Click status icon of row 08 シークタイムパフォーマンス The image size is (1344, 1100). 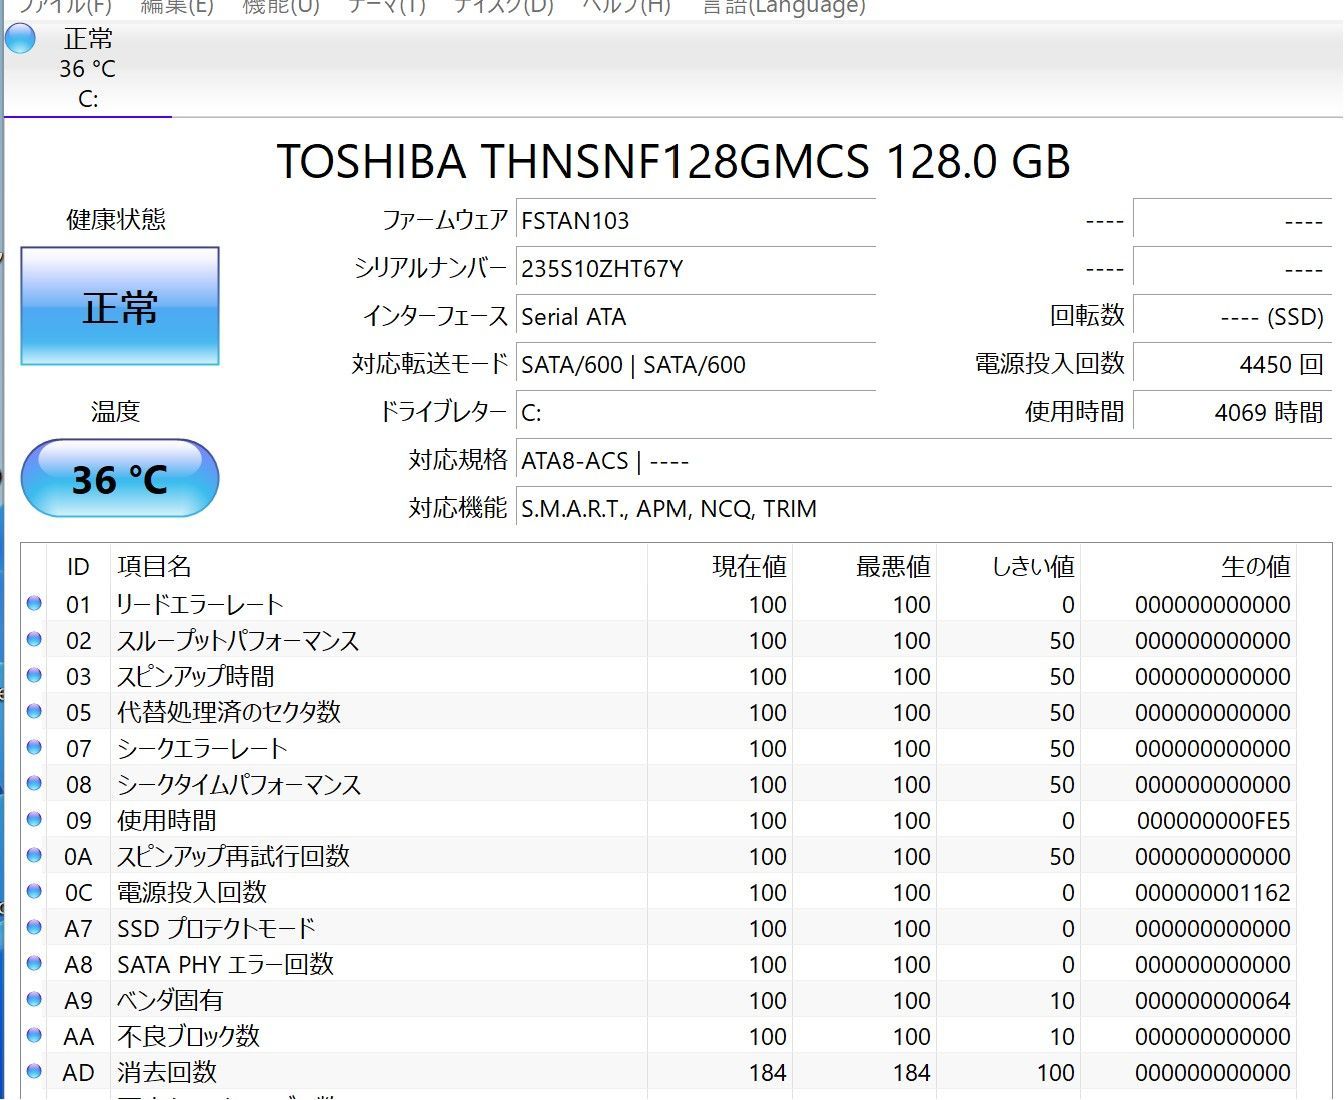tap(34, 783)
